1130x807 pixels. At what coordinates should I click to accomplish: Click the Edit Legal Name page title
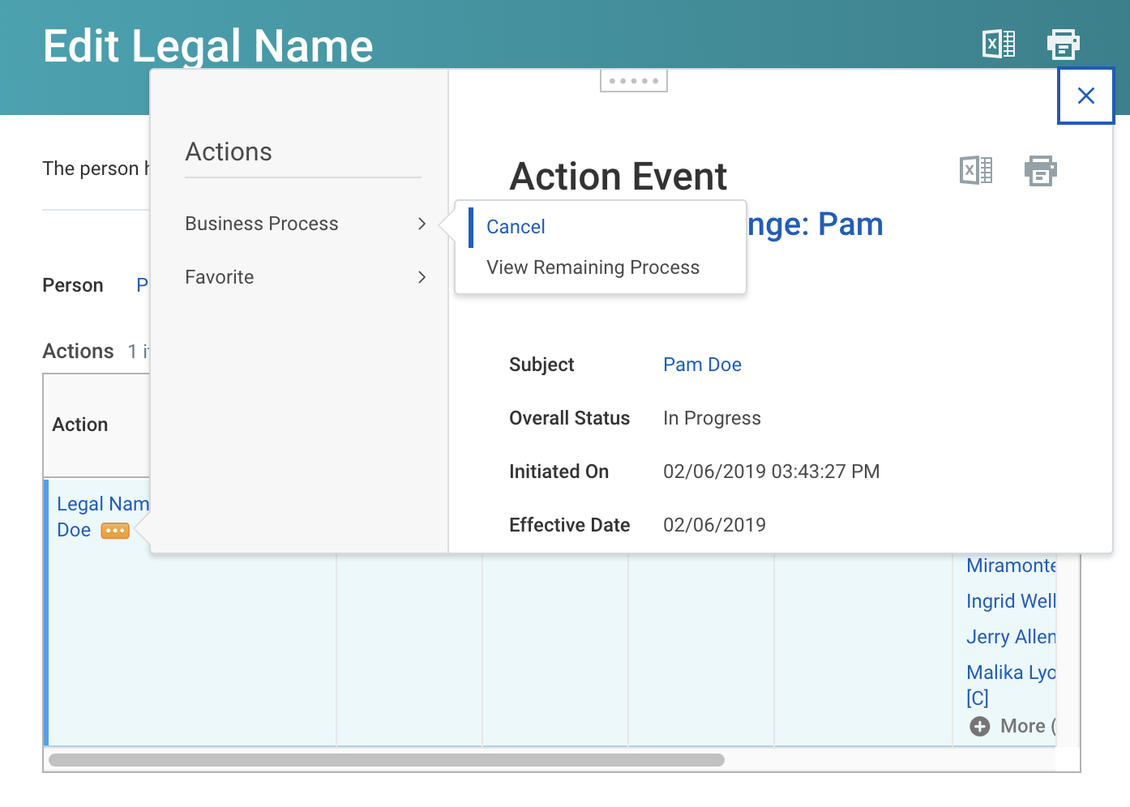tap(208, 46)
